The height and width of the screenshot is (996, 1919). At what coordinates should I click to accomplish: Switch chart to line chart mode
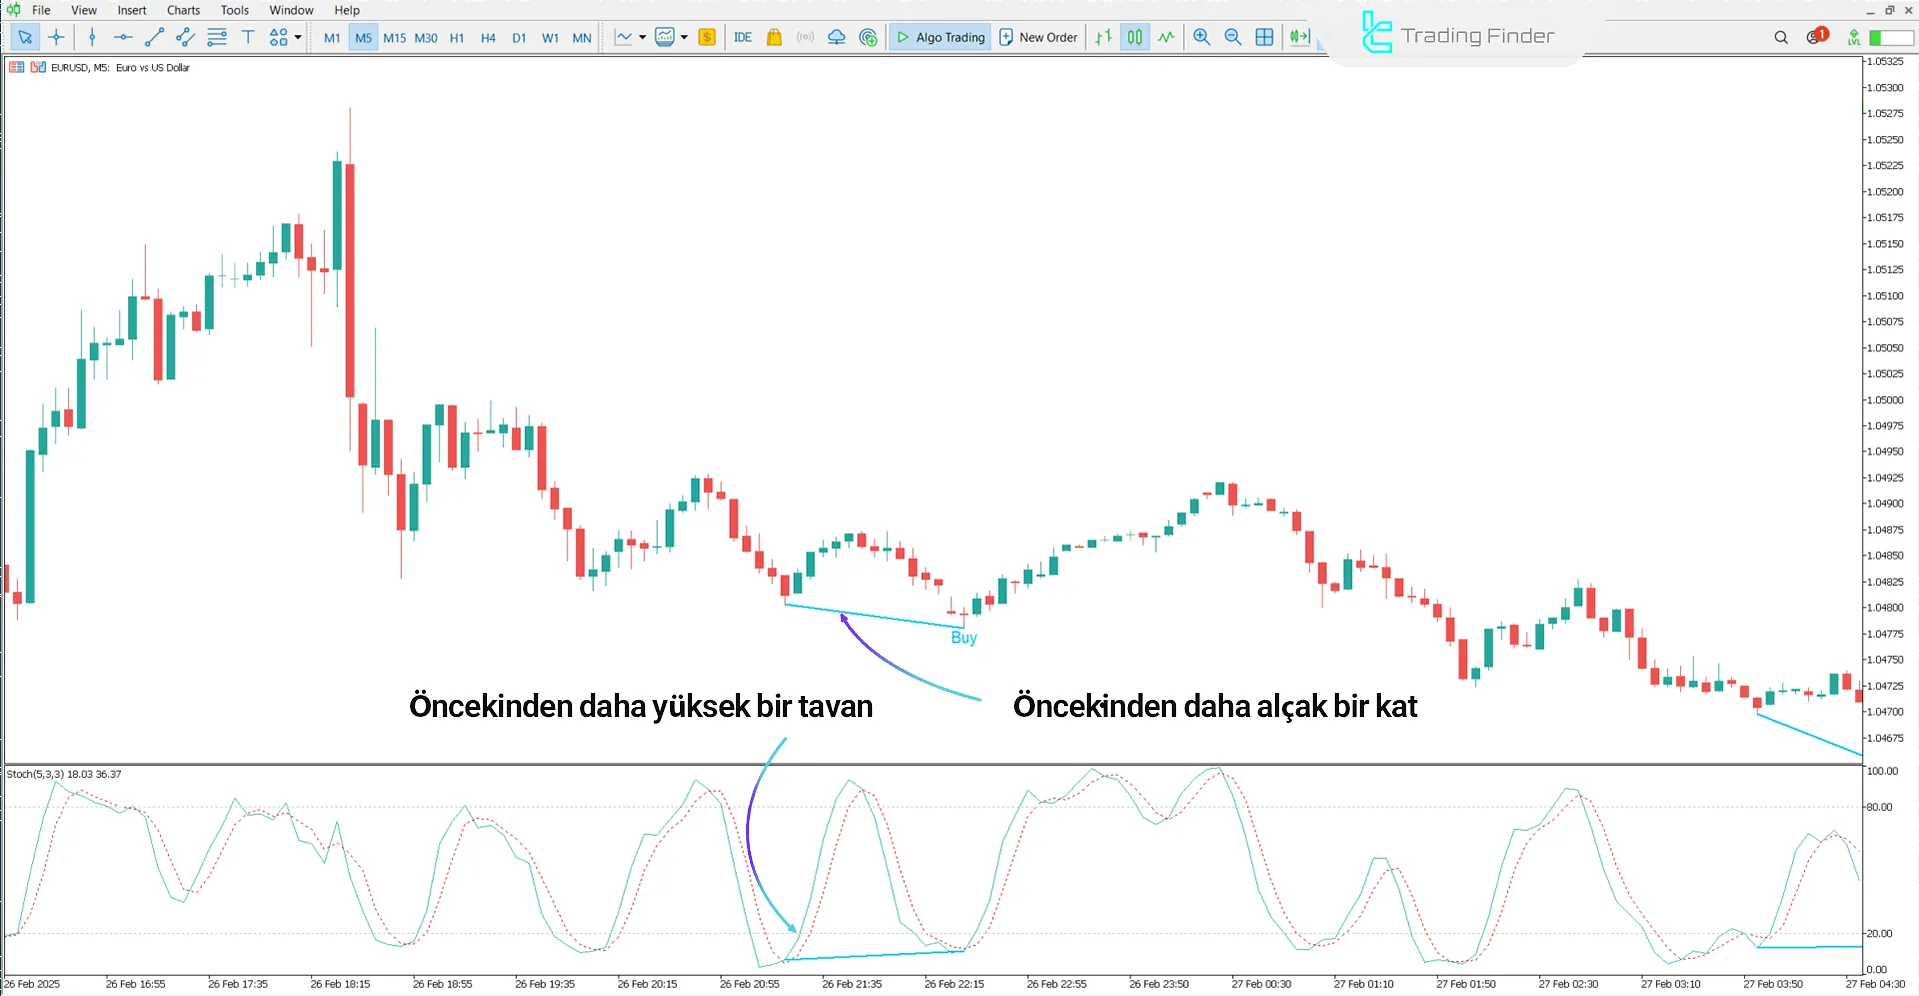tap(1166, 37)
